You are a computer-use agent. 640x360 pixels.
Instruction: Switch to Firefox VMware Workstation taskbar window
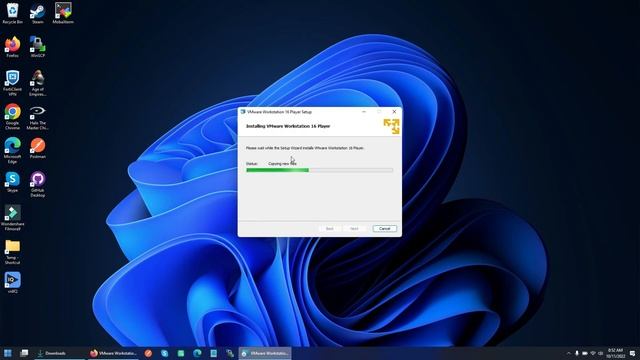113,353
